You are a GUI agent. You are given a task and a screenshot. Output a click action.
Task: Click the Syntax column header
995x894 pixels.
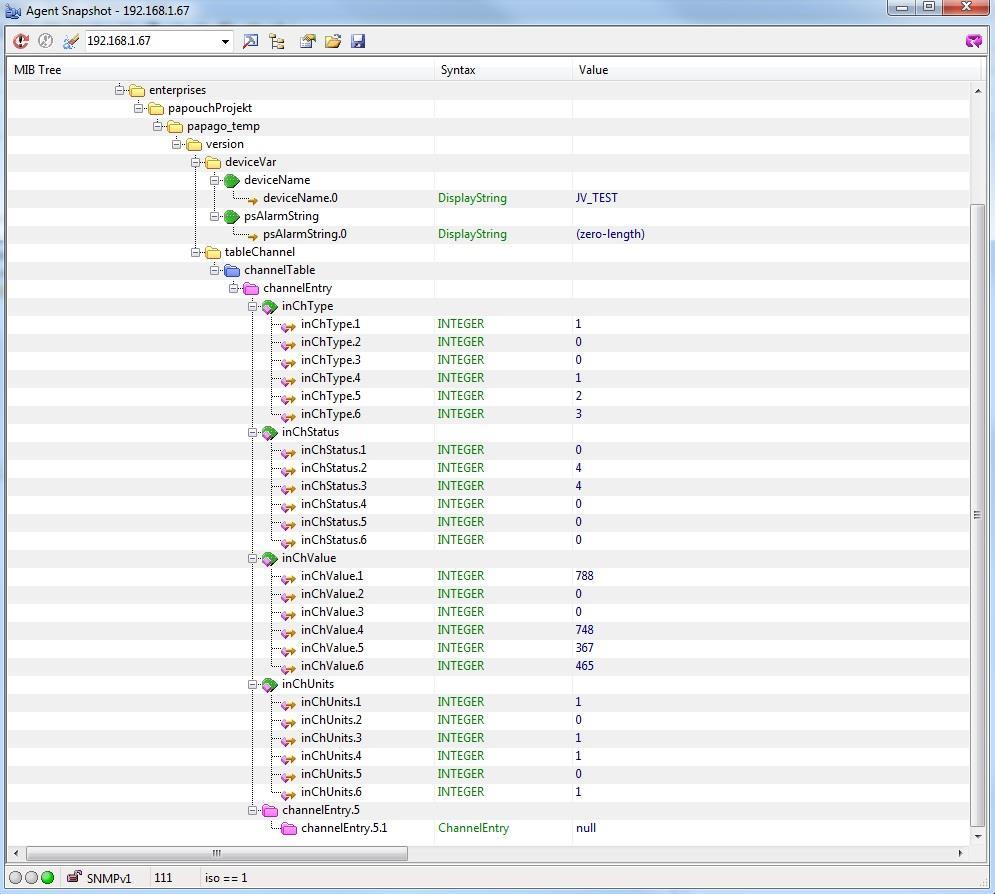[504, 70]
